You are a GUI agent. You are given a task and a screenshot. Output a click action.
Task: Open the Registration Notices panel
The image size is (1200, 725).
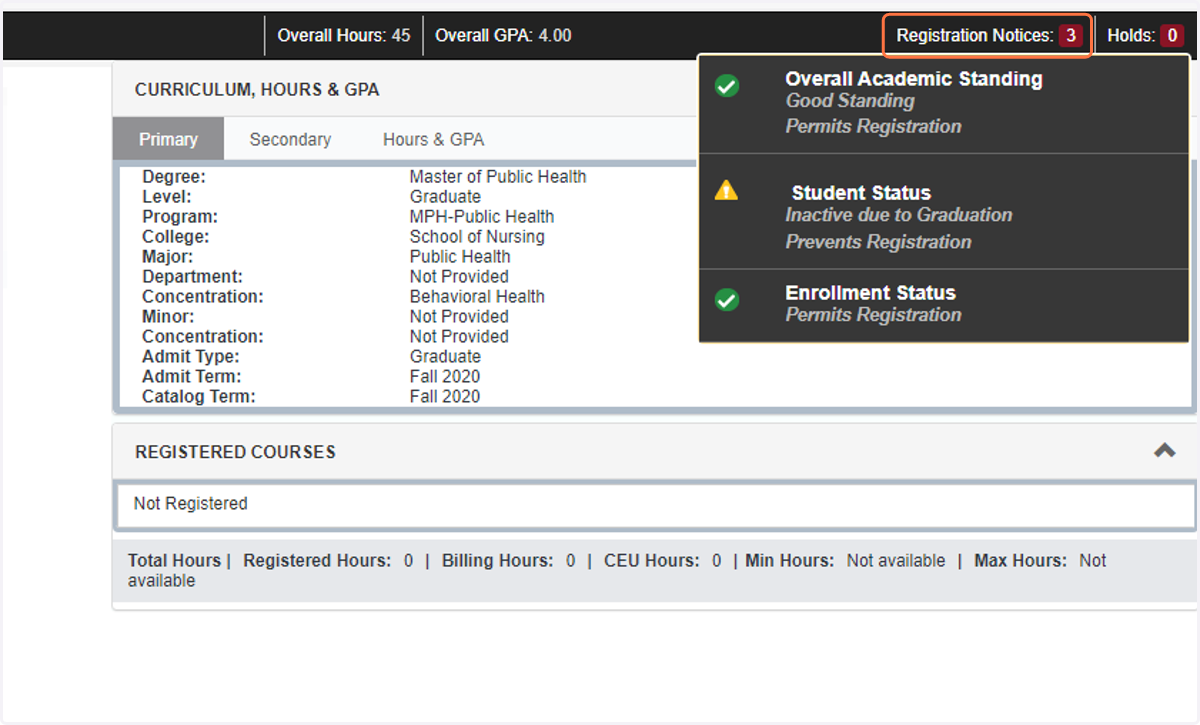pyautogui.click(x=987, y=36)
